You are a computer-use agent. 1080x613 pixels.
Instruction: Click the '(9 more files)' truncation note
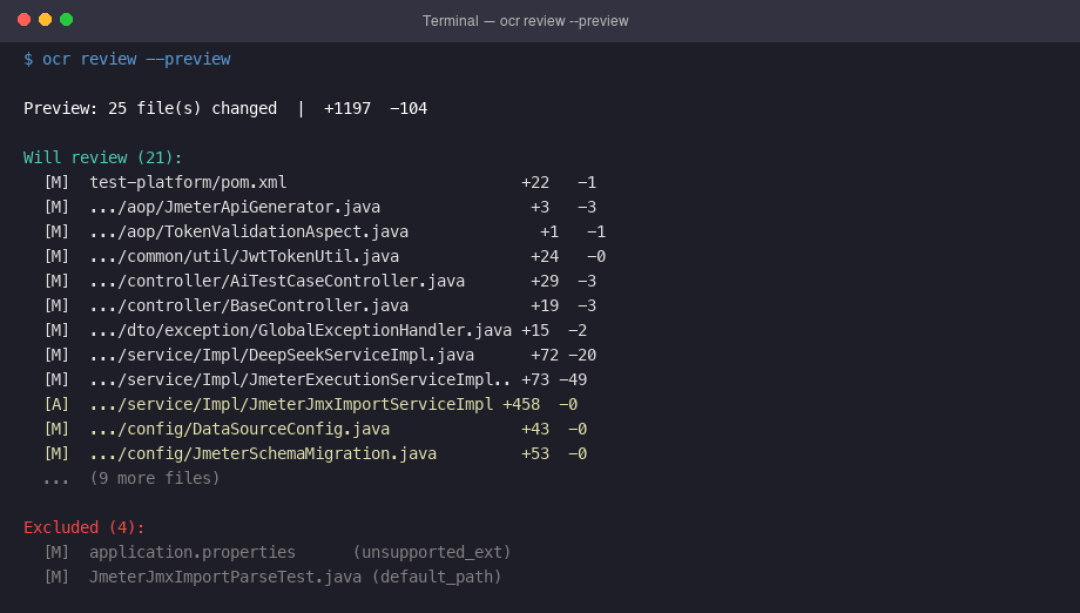155,479
